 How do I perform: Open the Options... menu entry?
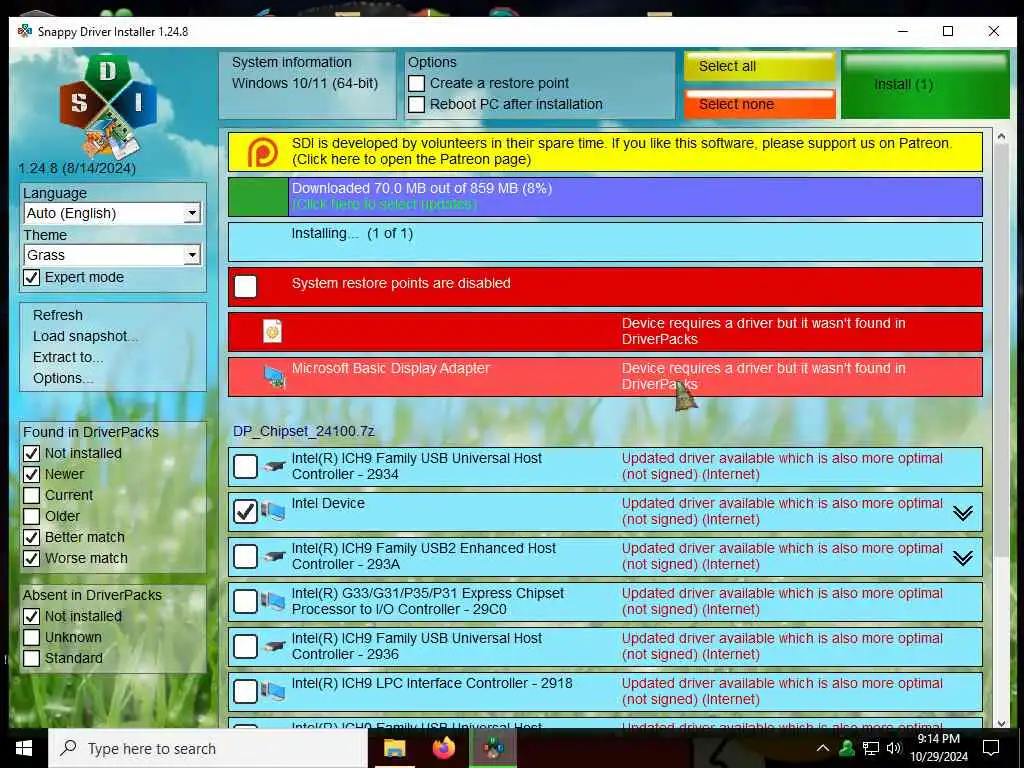click(x=63, y=378)
